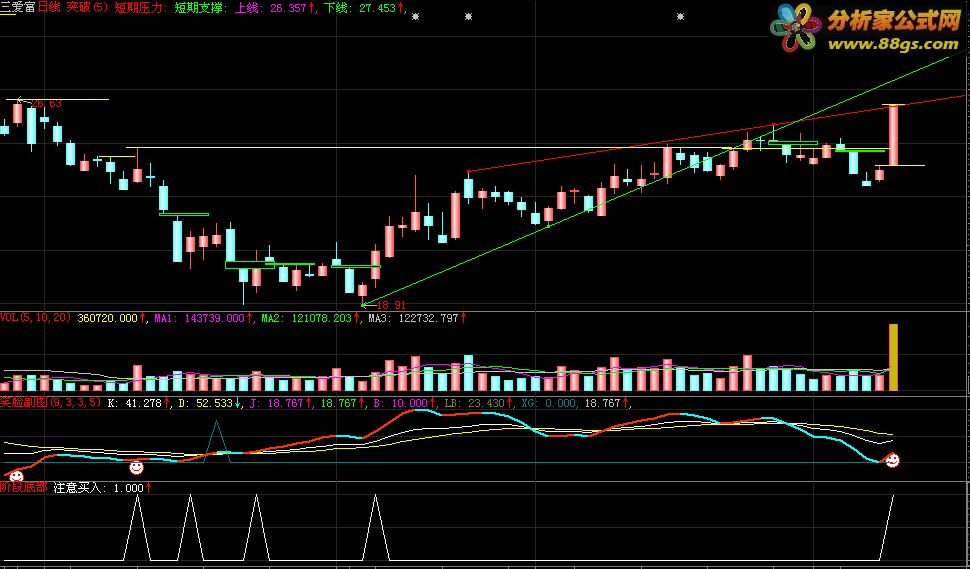
Task: Click the leftmost smiley face at chart edge
Action: (x=16, y=476)
